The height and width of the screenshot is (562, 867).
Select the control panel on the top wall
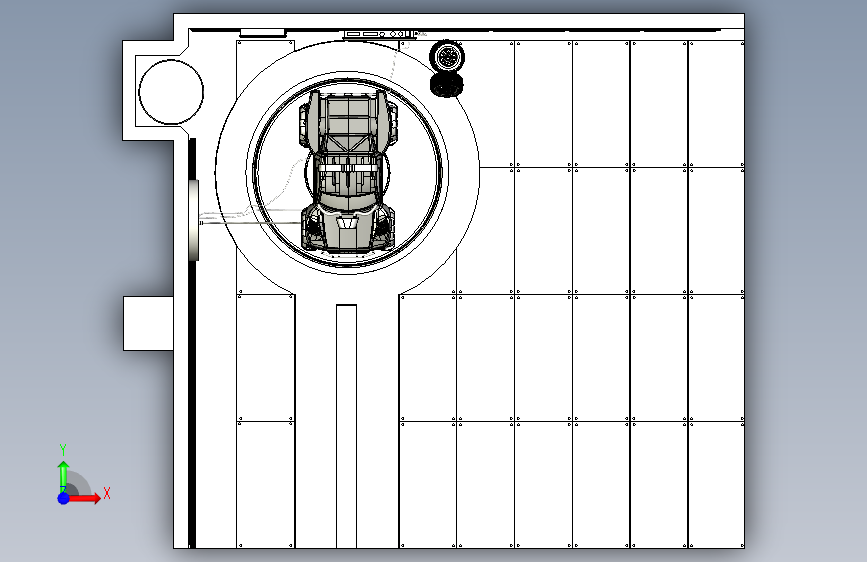pos(380,34)
